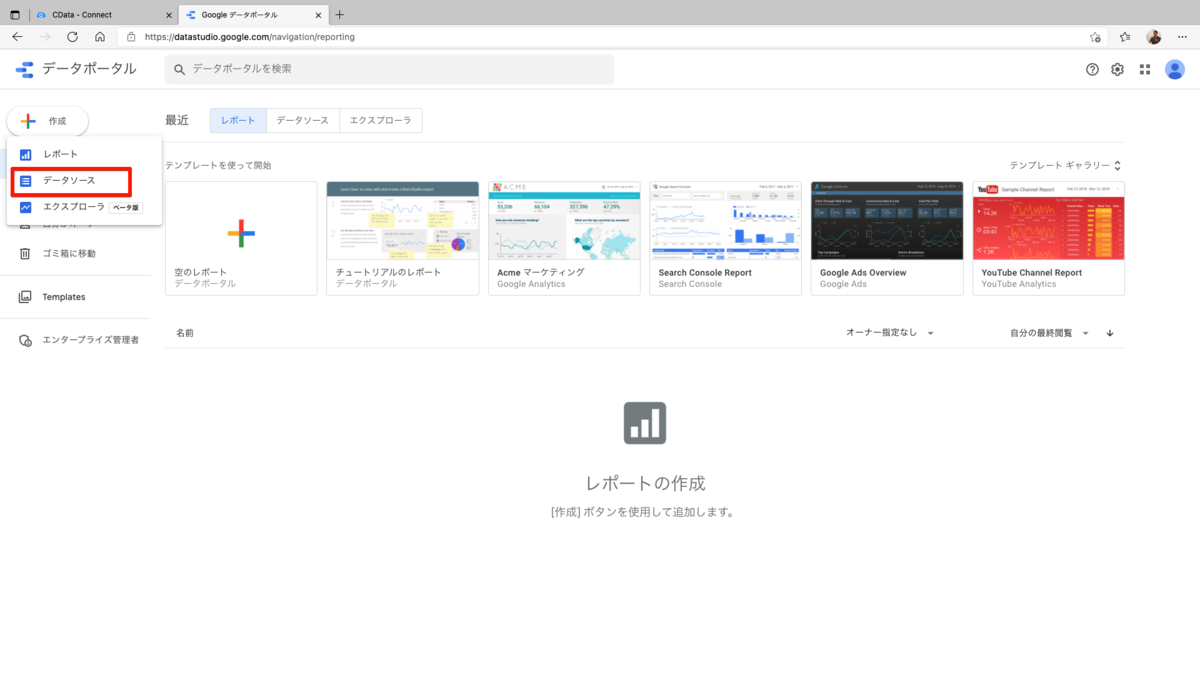
Task: Open the 空のレポート blank template
Action: point(241,238)
